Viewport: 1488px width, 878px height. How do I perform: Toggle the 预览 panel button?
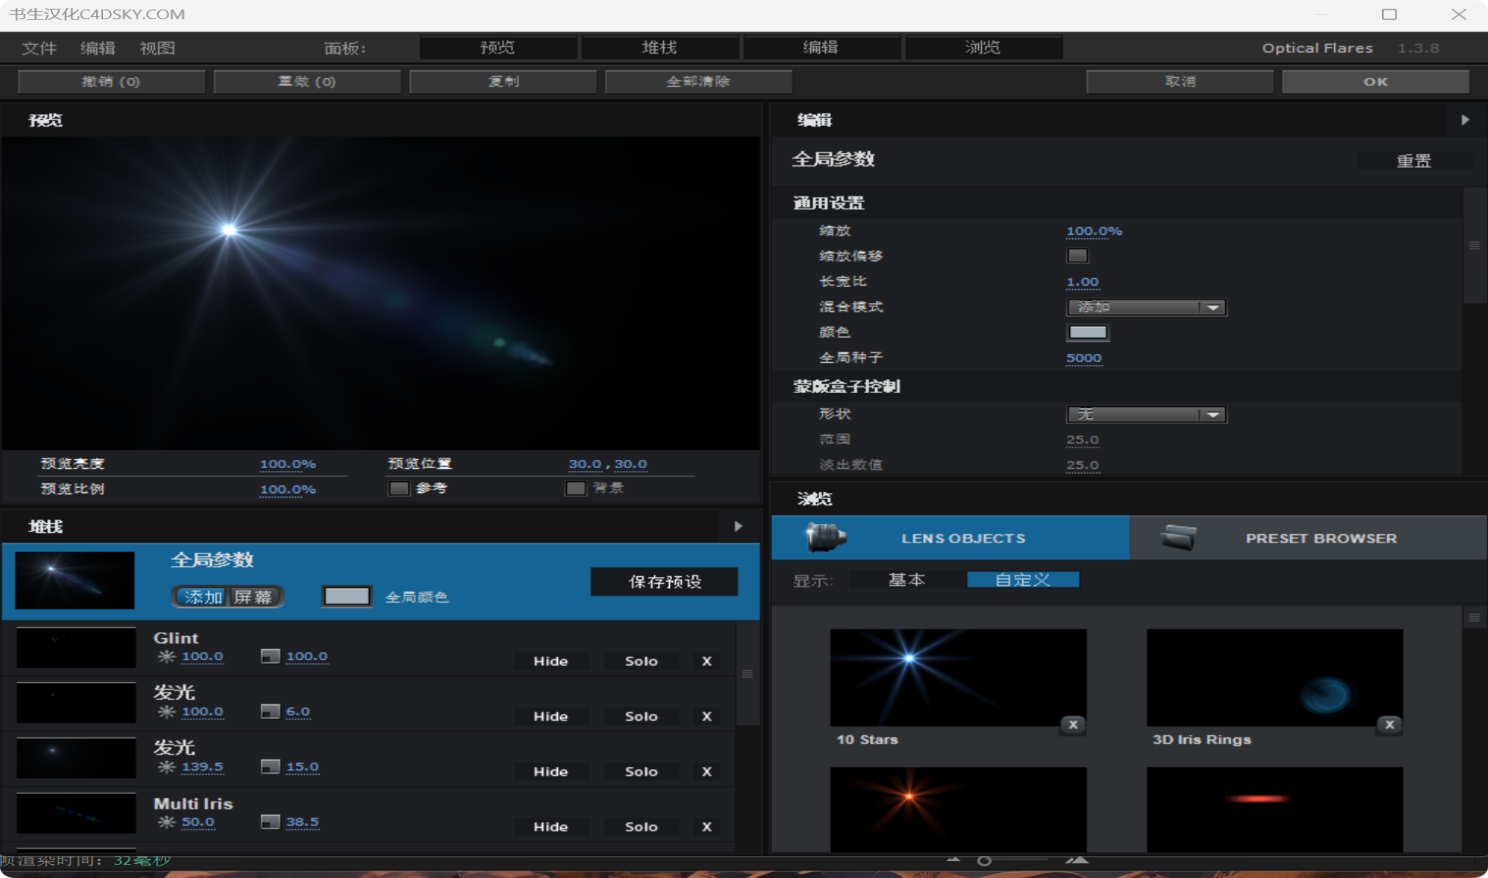click(498, 47)
